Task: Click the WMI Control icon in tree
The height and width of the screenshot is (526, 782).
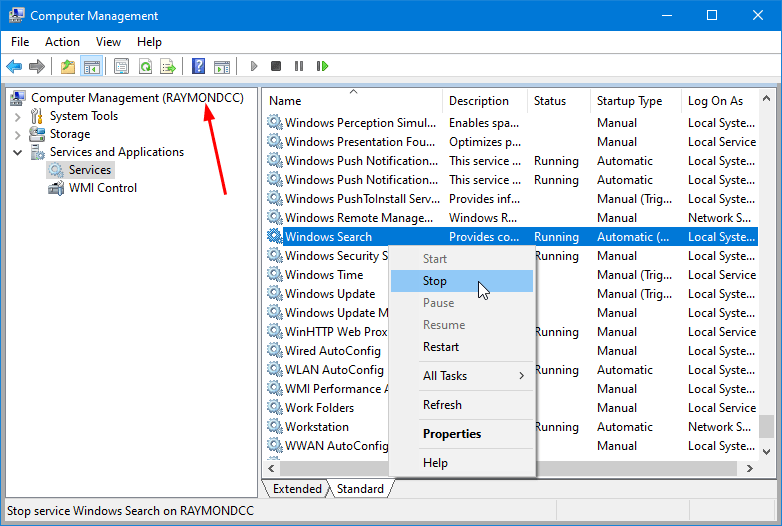Action: click(x=56, y=188)
